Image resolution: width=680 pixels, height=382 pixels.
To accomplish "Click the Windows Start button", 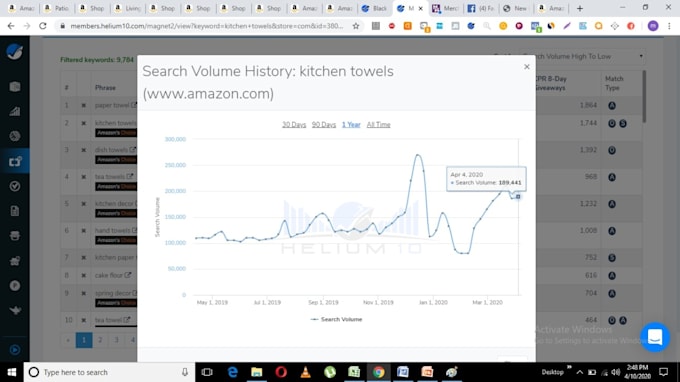I will pyautogui.click(x=12, y=372).
